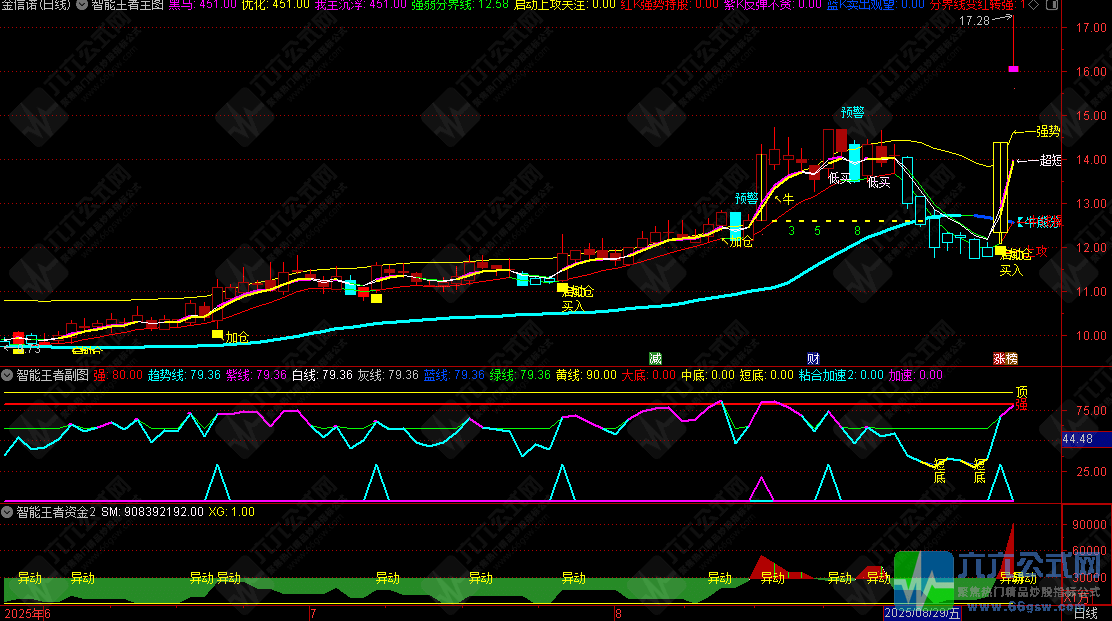Click the red 涨榜 marker badge
Viewport: 1112px width, 621px height.
click(x=1005, y=359)
